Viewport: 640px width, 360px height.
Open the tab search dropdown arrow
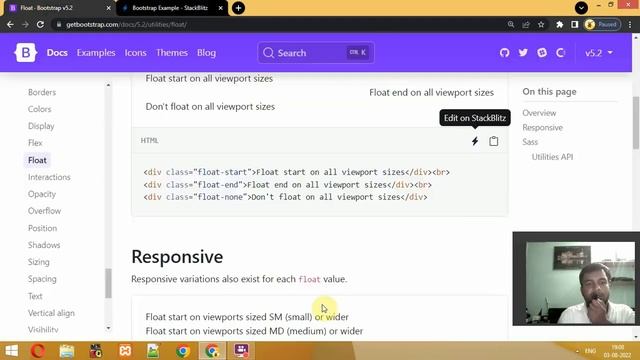tap(581, 7)
